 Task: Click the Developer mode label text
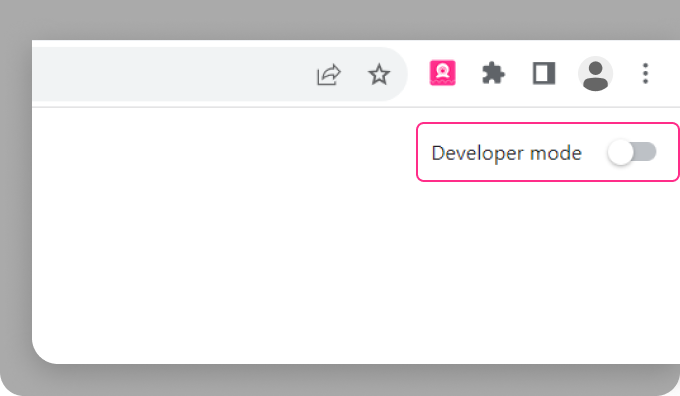[x=506, y=153]
